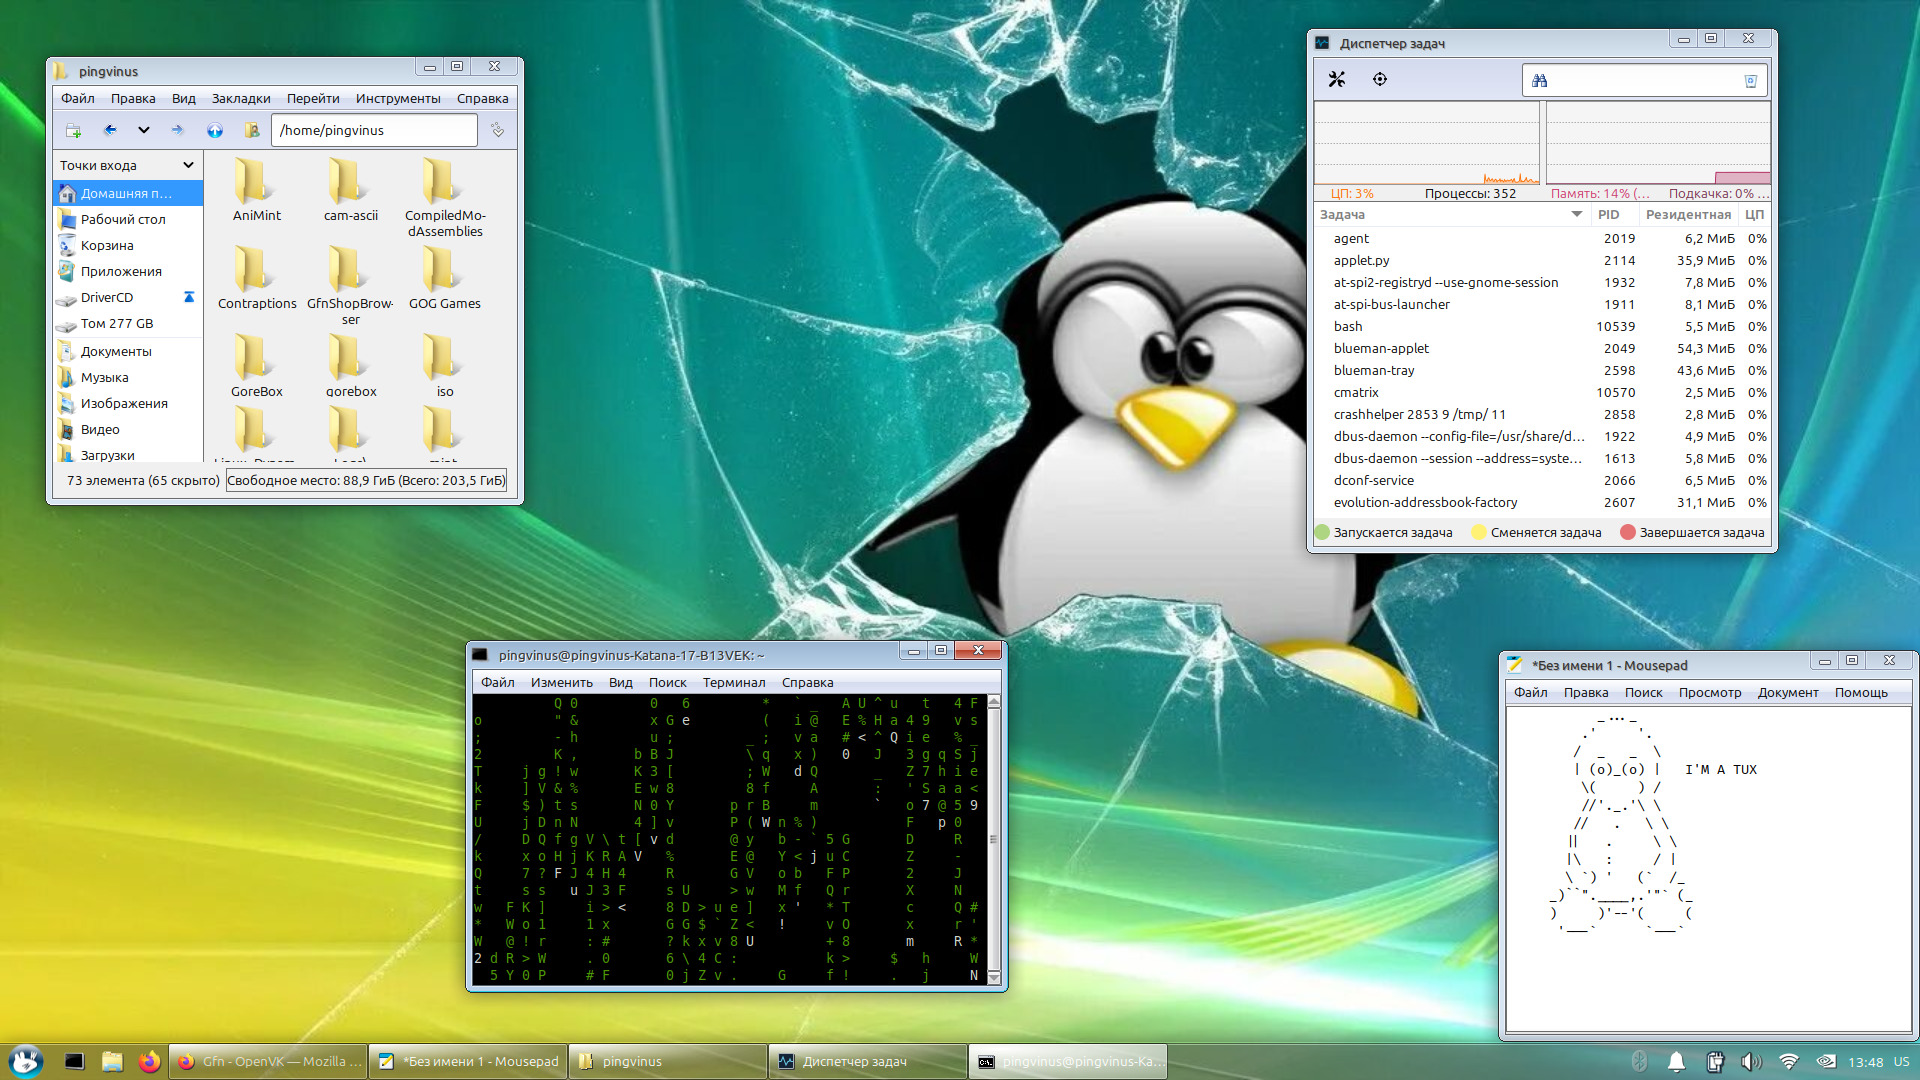
Task: Select the CompiledModAssemblies folder
Action: click(x=445, y=197)
